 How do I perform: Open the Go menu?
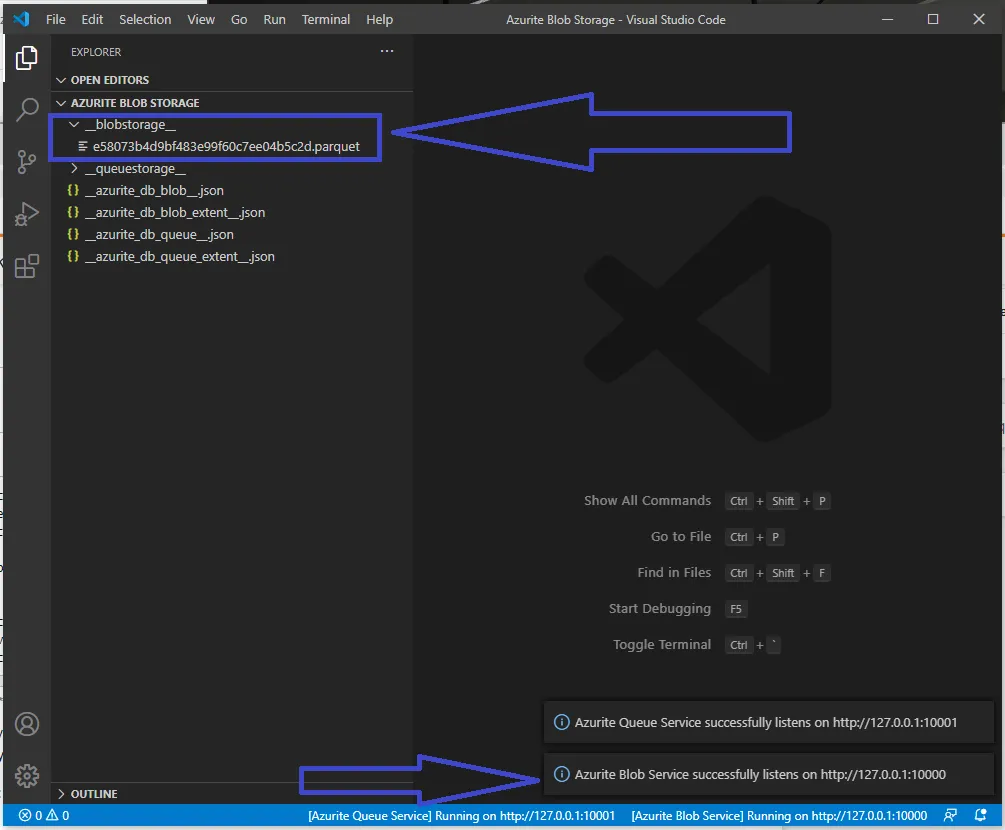point(239,20)
